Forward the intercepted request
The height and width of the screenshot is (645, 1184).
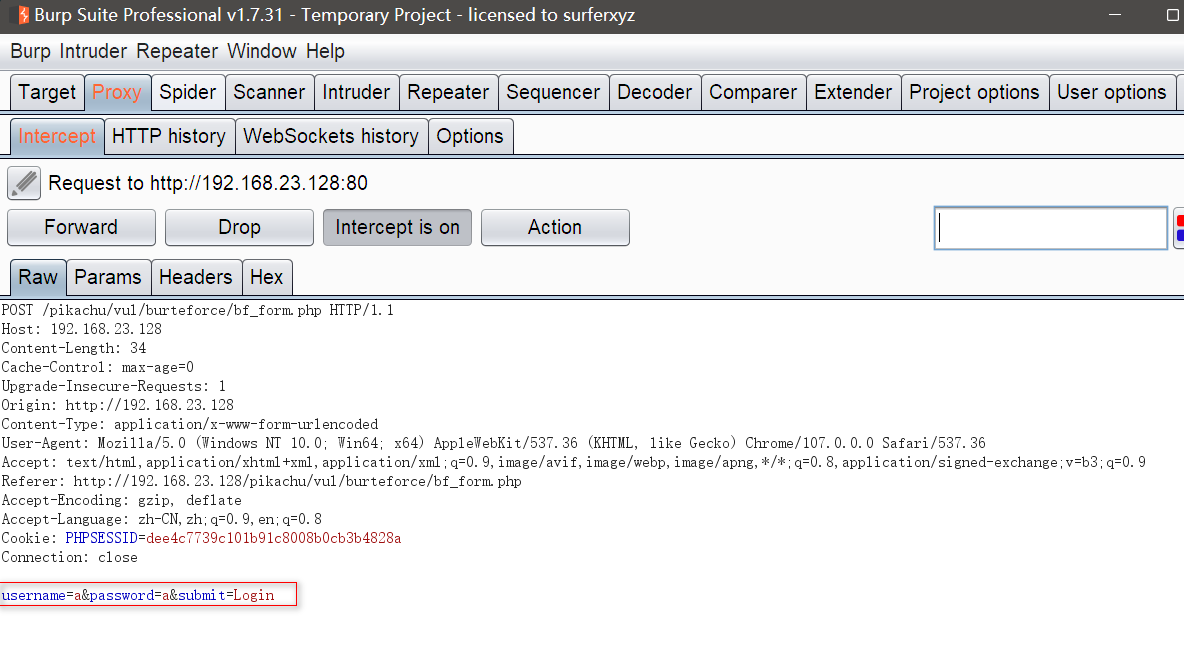tap(81, 228)
